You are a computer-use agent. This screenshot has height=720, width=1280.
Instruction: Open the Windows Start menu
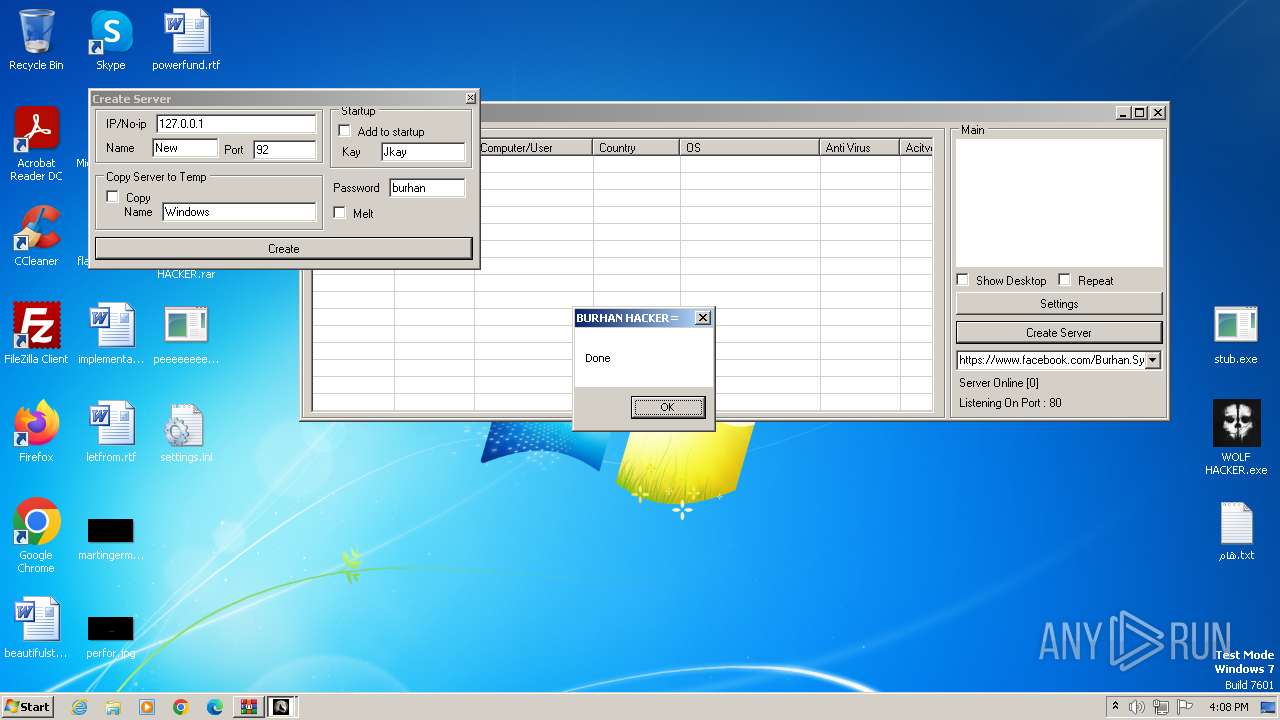coord(27,707)
